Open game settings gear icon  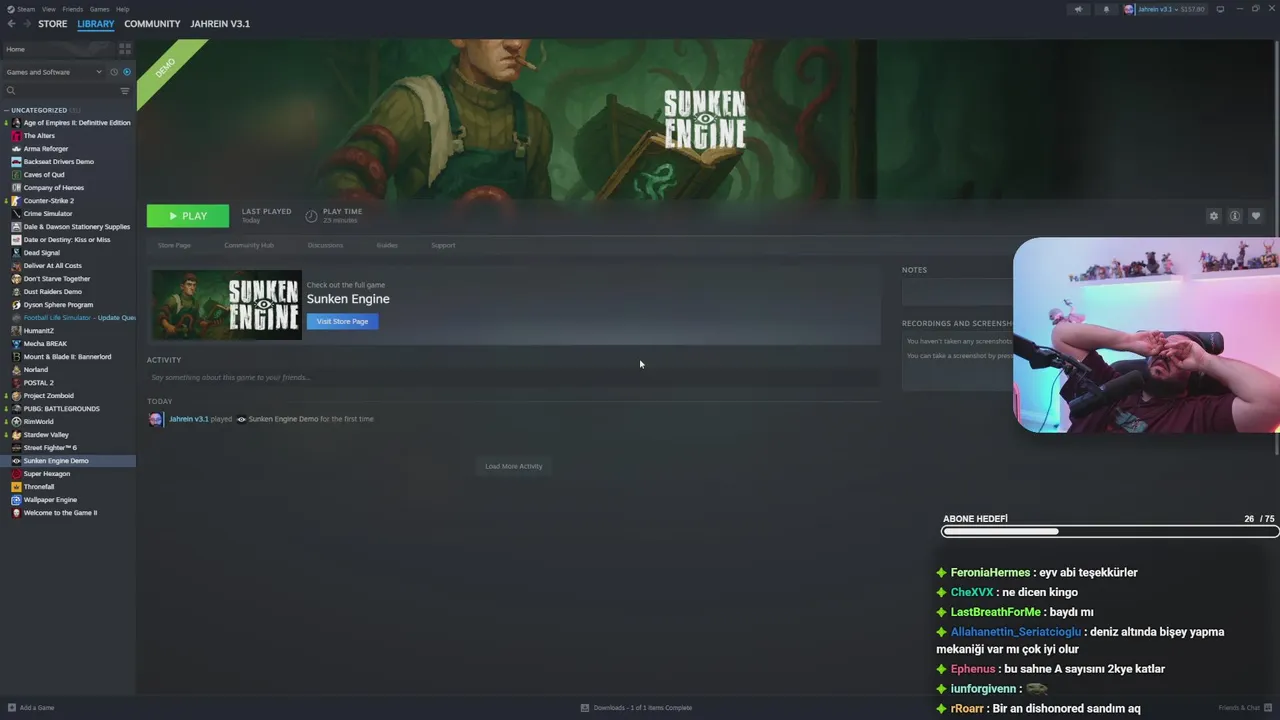(x=1214, y=216)
